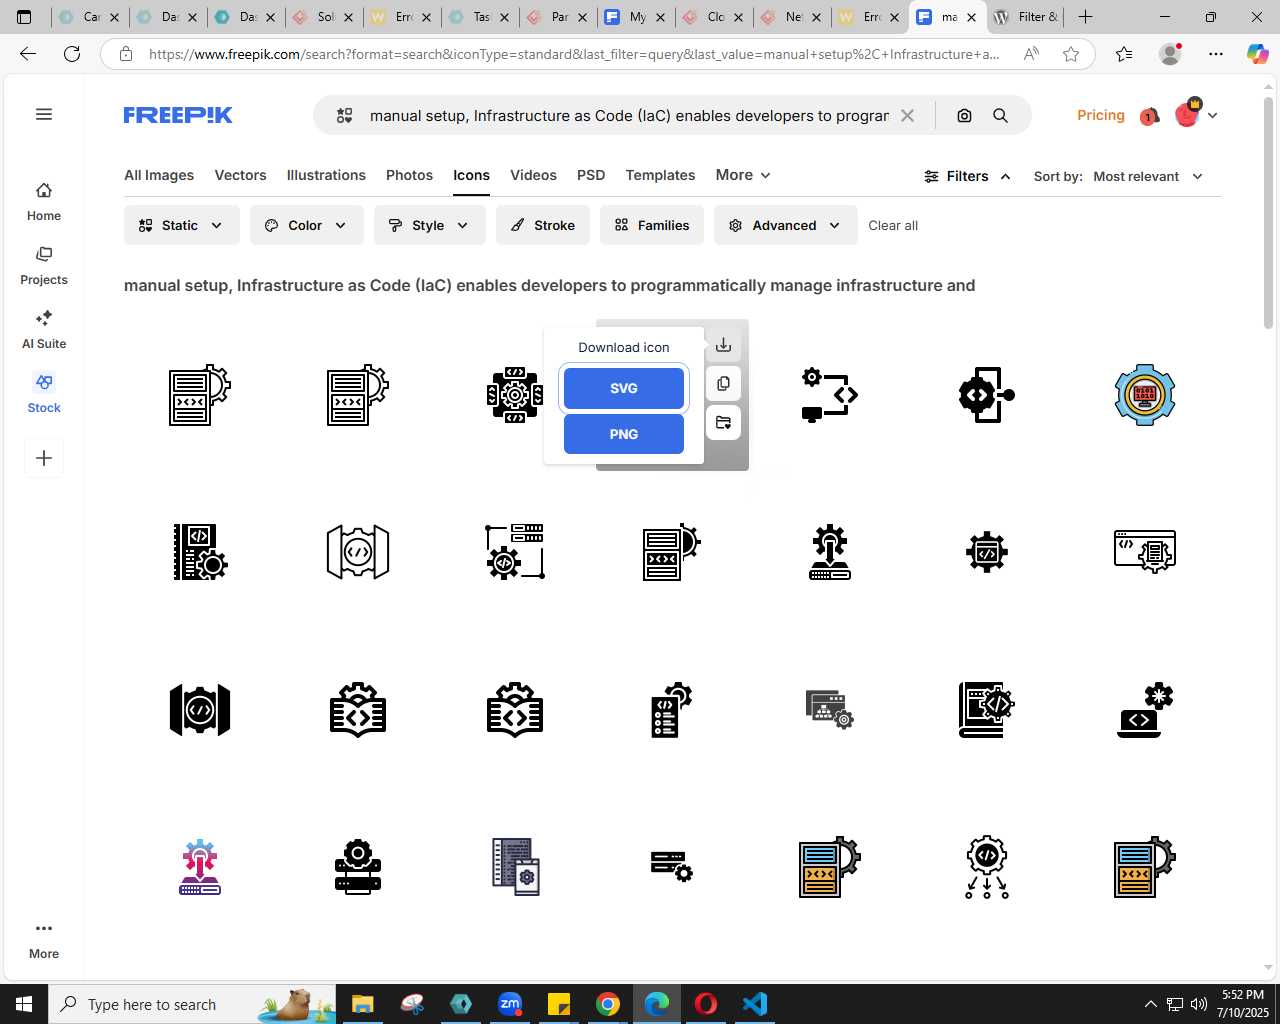Switch to the PSD tab
The image size is (1280, 1024).
[591, 175]
